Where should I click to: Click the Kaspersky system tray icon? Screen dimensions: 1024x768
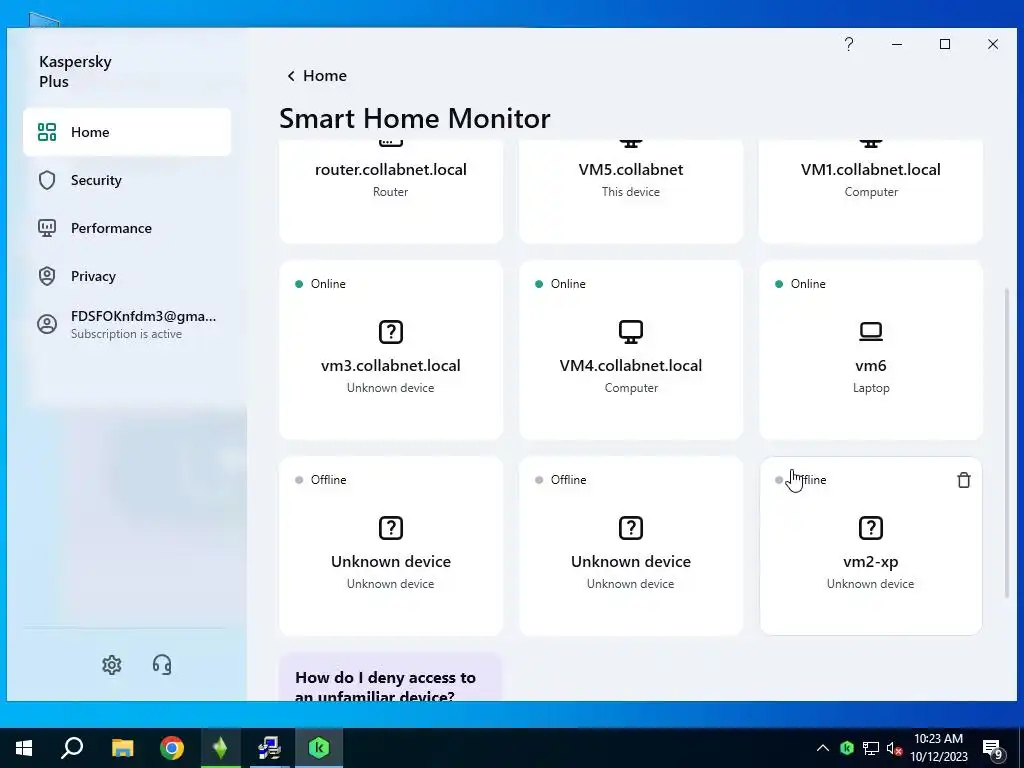pos(847,748)
